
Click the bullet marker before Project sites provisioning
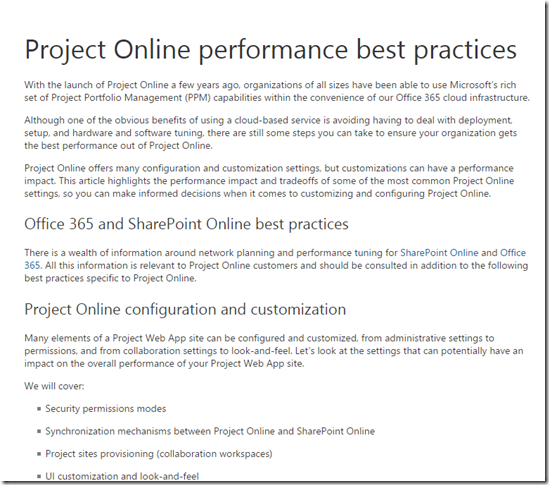(39, 454)
